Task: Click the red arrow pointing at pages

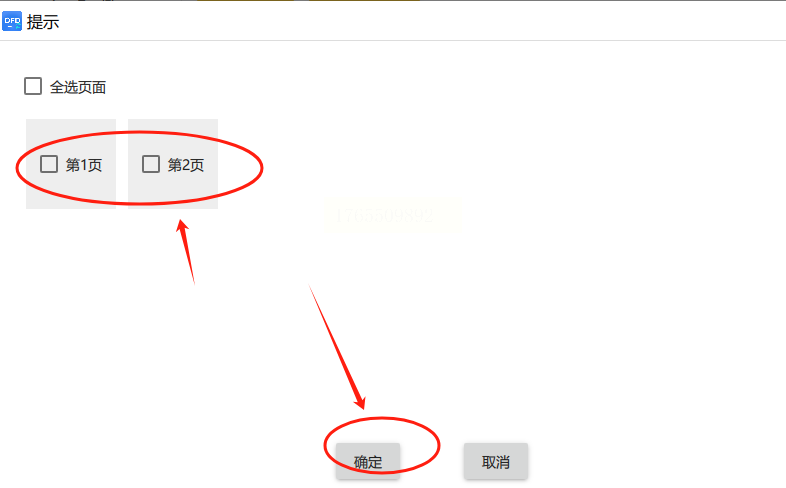Action: pyautogui.click(x=185, y=252)
